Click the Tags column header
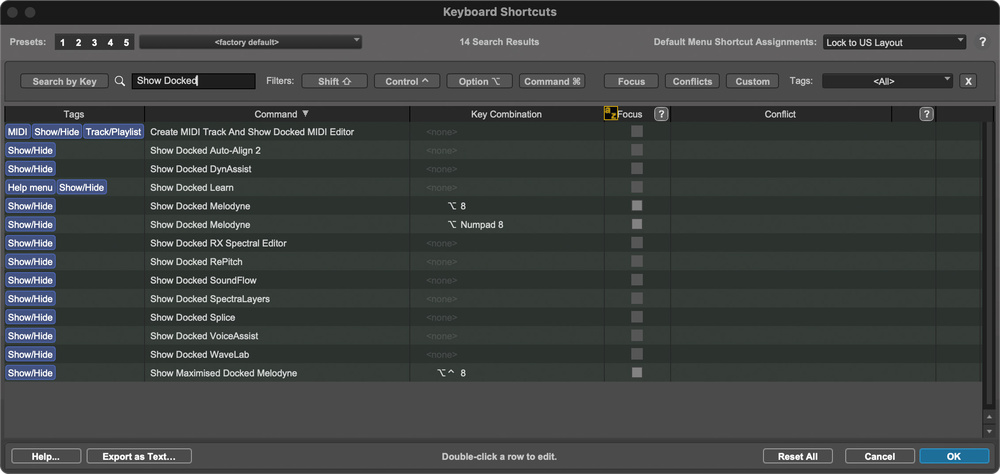The height and width of the screenshot is (474, 1000). point(75,114)
